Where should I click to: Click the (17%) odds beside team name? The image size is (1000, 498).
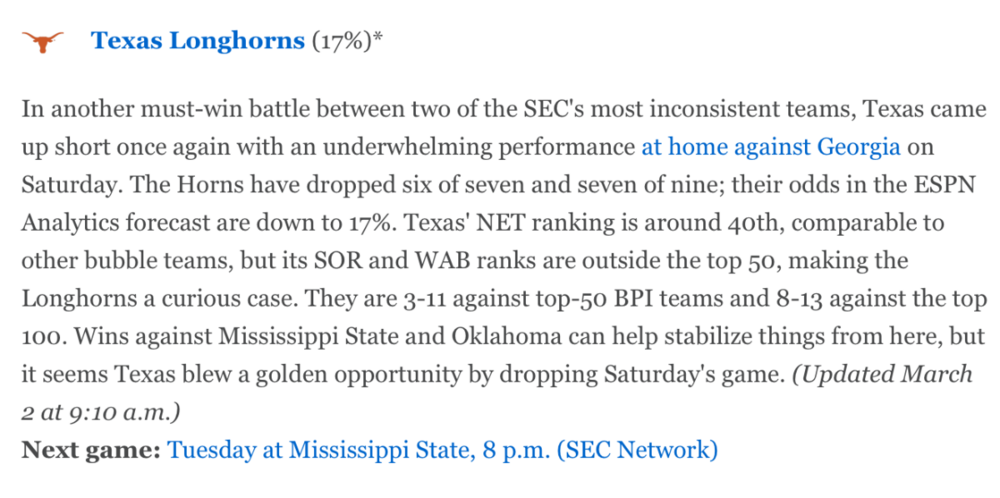[342, 41]
